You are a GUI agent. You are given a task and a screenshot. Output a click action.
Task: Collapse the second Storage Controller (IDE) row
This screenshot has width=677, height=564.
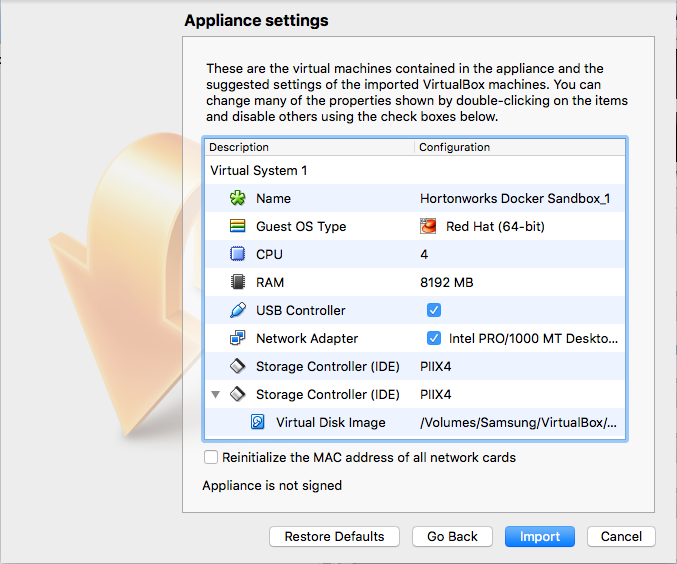click(x=216, y=394)
